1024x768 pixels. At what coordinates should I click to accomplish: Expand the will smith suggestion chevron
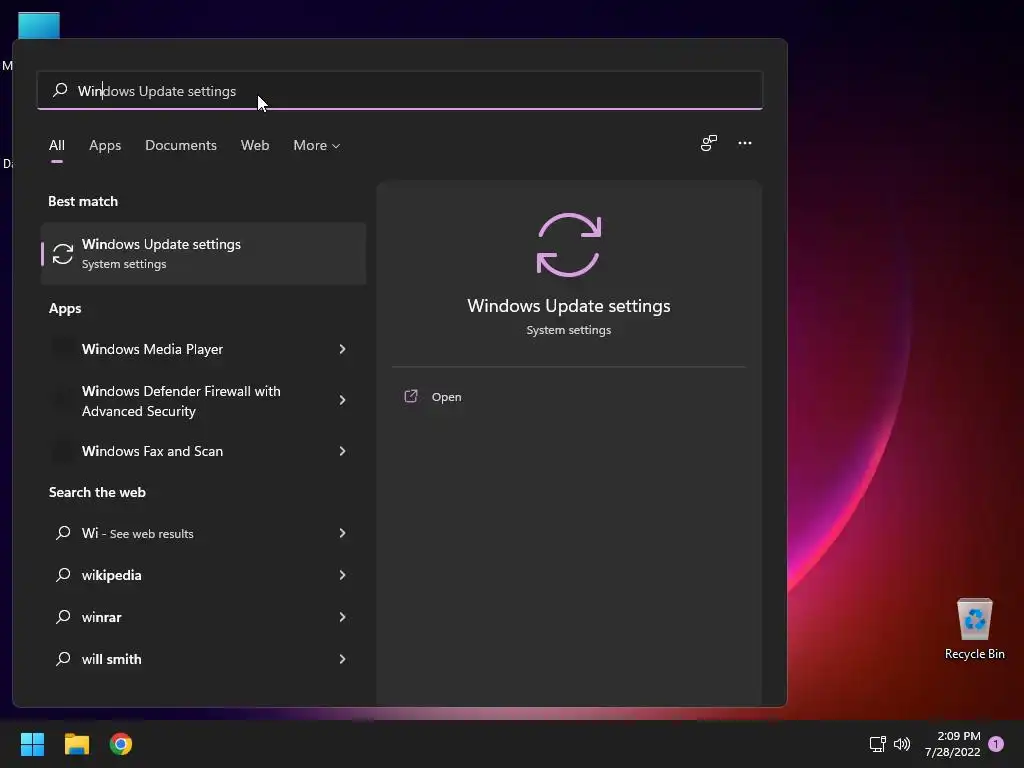pos(342,659)
